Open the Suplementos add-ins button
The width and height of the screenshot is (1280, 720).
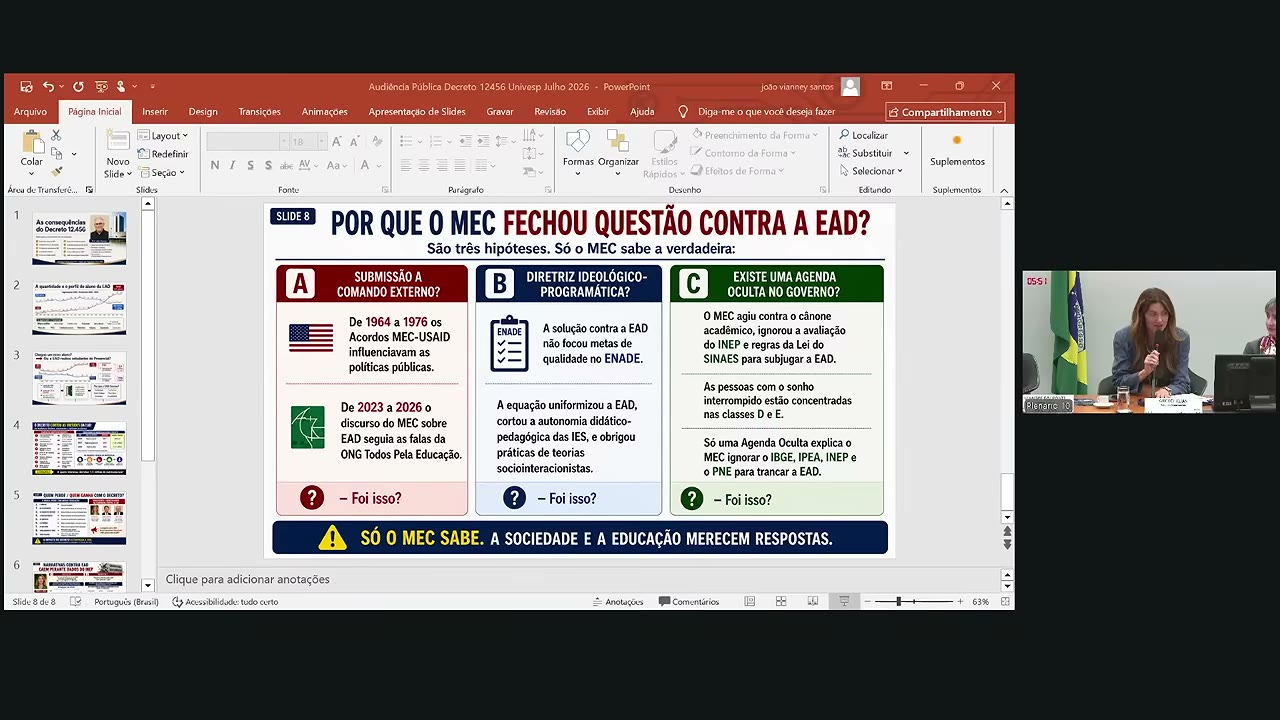pos(957,150)
